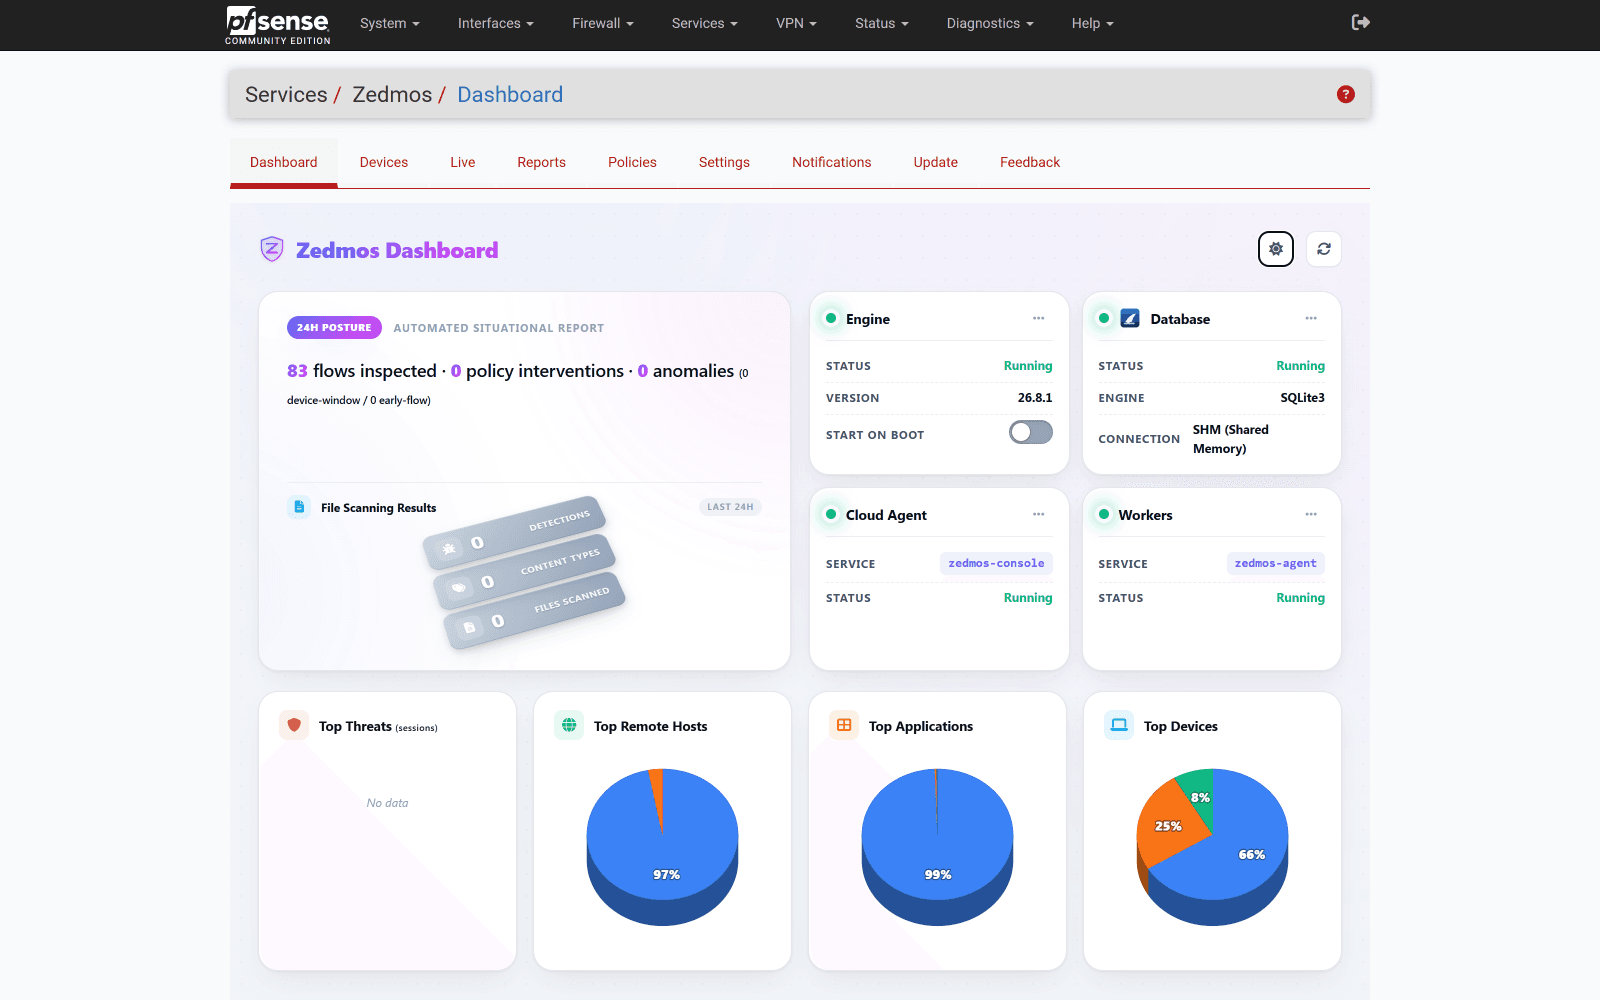Viewport: 1600px width, 1000px height.
Task: Expand the Help menu
Action: [x=1093, y=23]
